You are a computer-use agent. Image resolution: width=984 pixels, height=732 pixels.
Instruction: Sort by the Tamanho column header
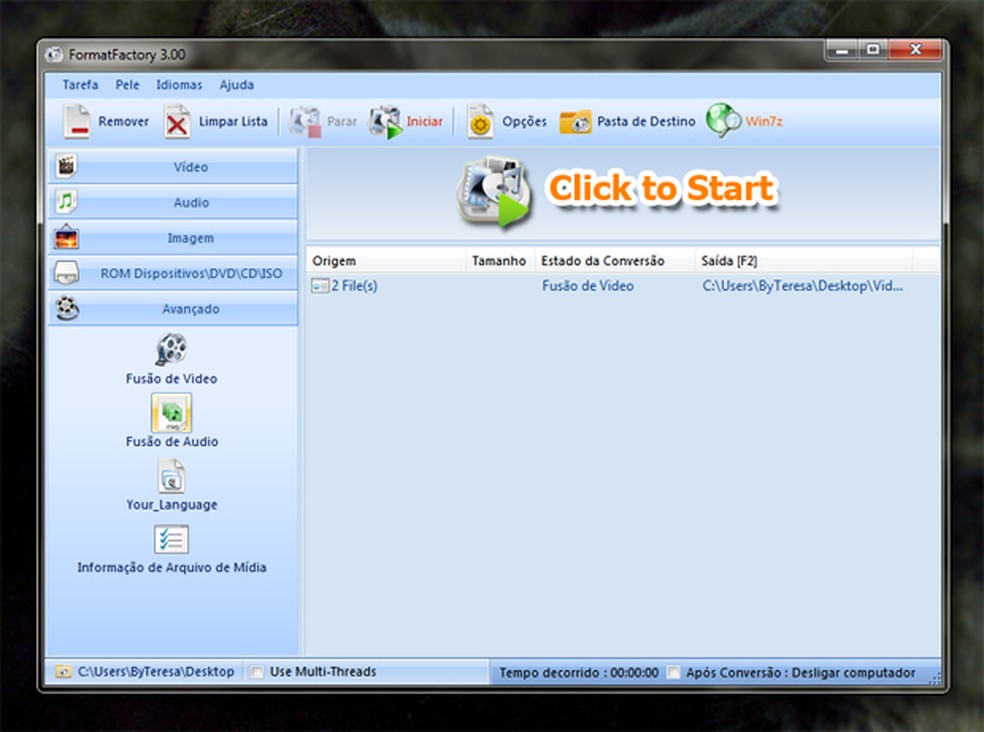(500, 261)
